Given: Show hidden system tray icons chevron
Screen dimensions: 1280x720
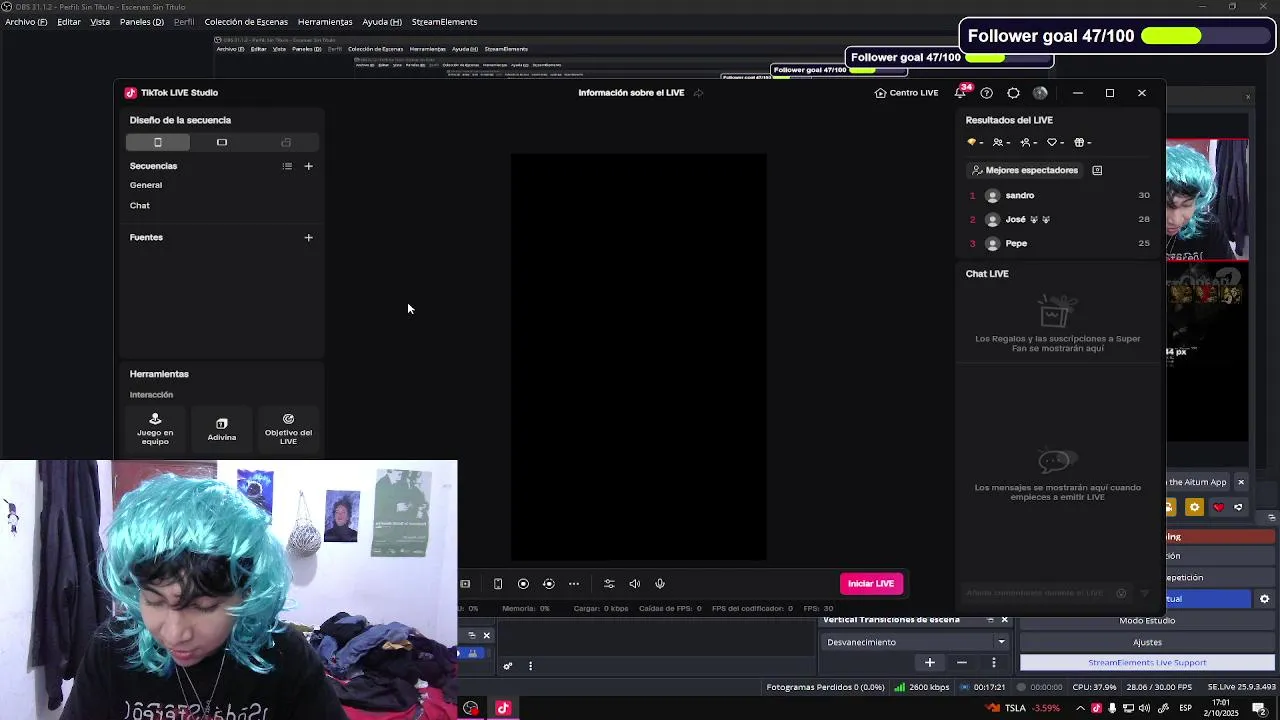Looking at the screenshot, I should click(1080, 709).
